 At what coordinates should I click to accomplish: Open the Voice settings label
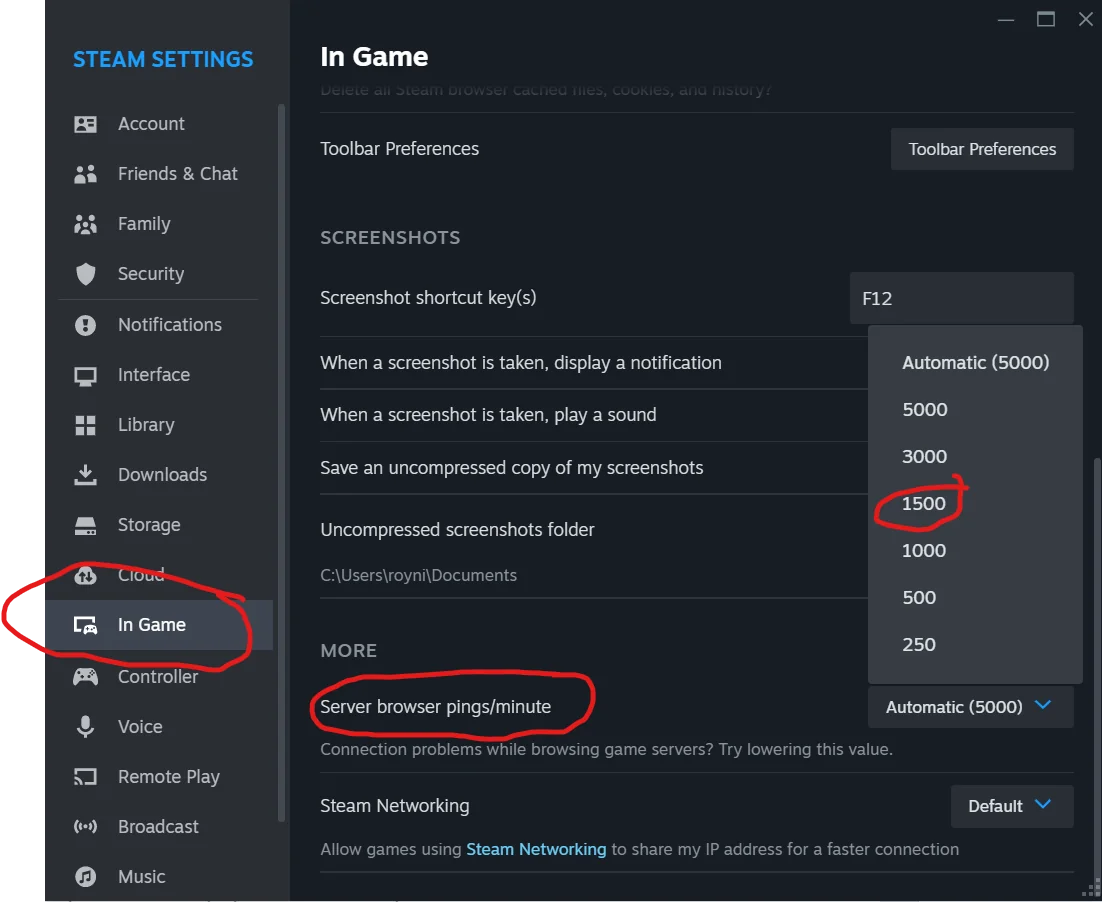pyautogui.click(x=140, y=727)
